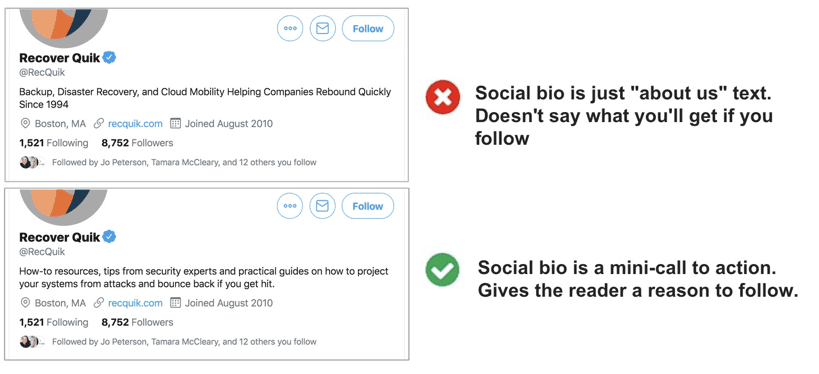Click verified badge beside bottom Recover Quik name
Viewport: 819px width, 374px height.
pyautogui.click(x=109, y=237)
